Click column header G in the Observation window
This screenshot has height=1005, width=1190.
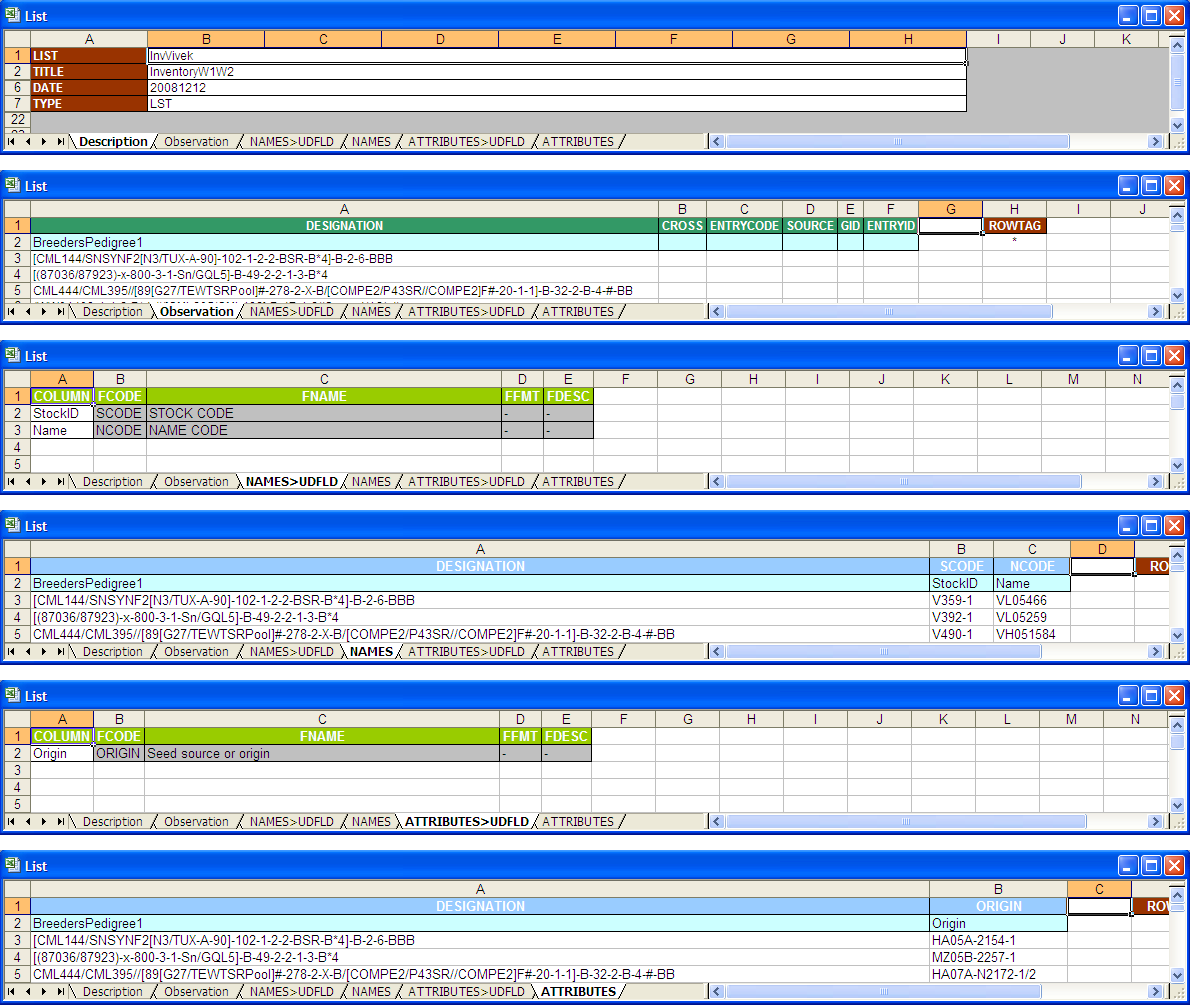point(950,209)
